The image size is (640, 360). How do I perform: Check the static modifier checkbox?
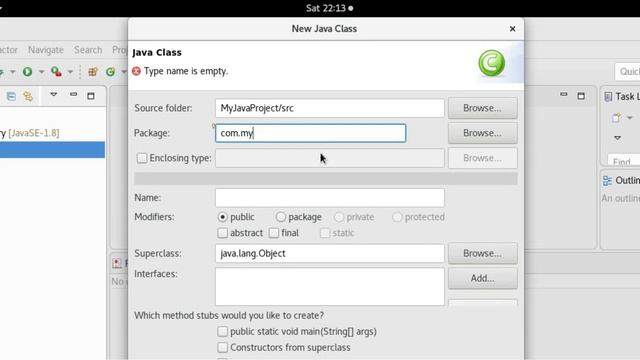(x=325, y=233)
